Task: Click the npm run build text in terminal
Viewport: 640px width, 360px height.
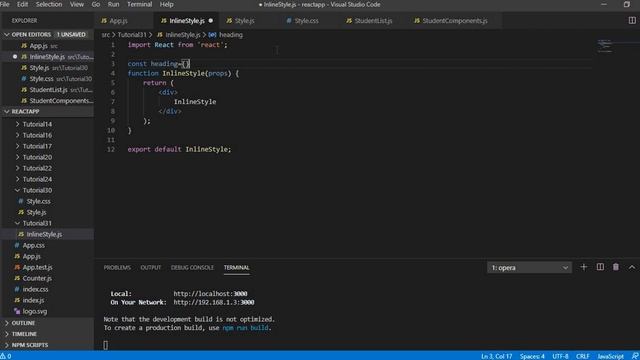Action: coord(245,328)
